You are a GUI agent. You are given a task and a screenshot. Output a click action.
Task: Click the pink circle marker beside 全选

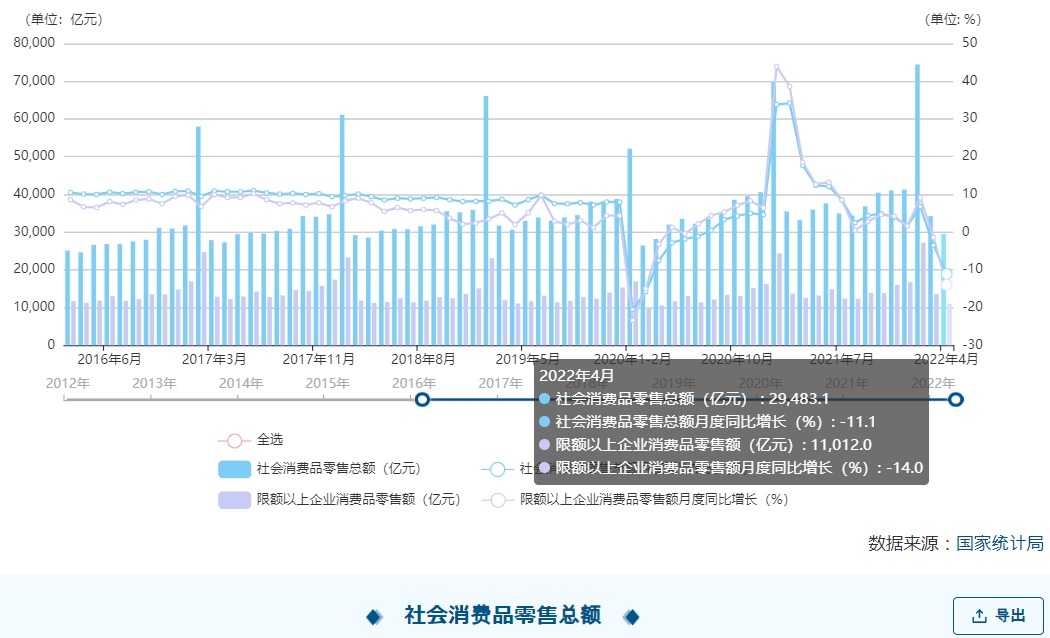point(234,441)
